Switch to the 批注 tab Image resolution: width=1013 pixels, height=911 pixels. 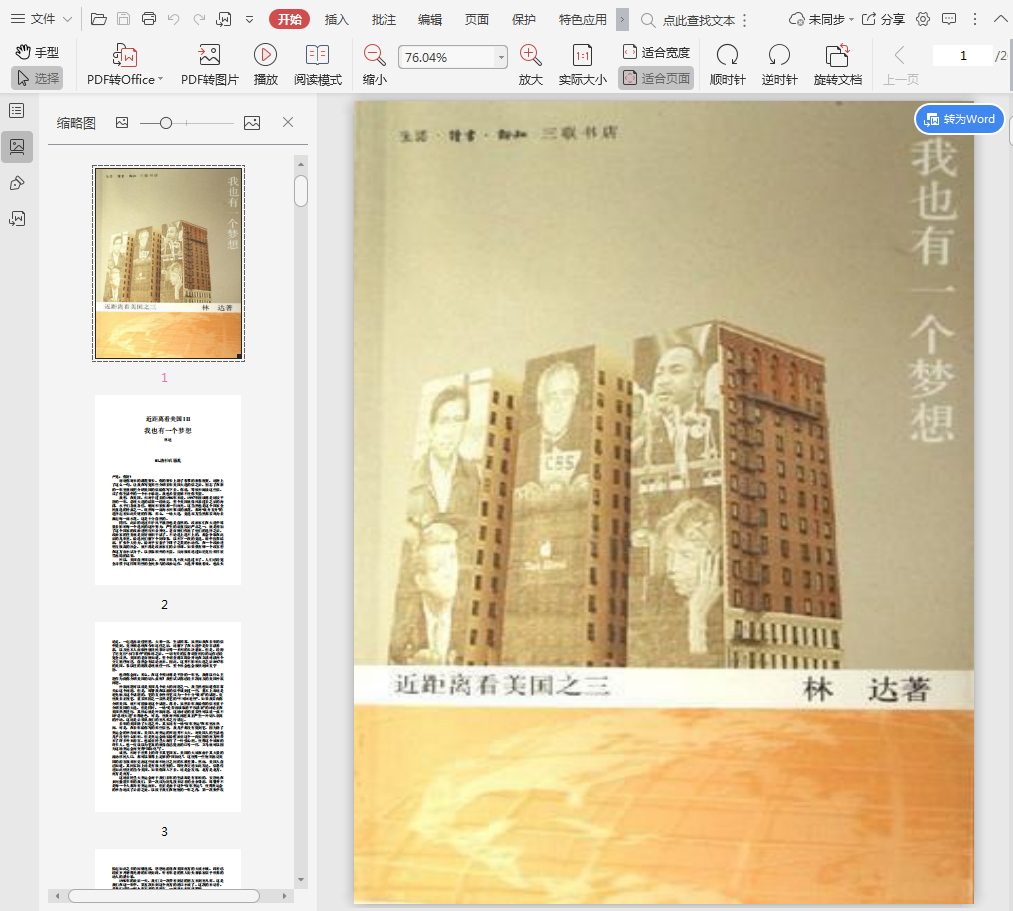click(x=384, y=19)
